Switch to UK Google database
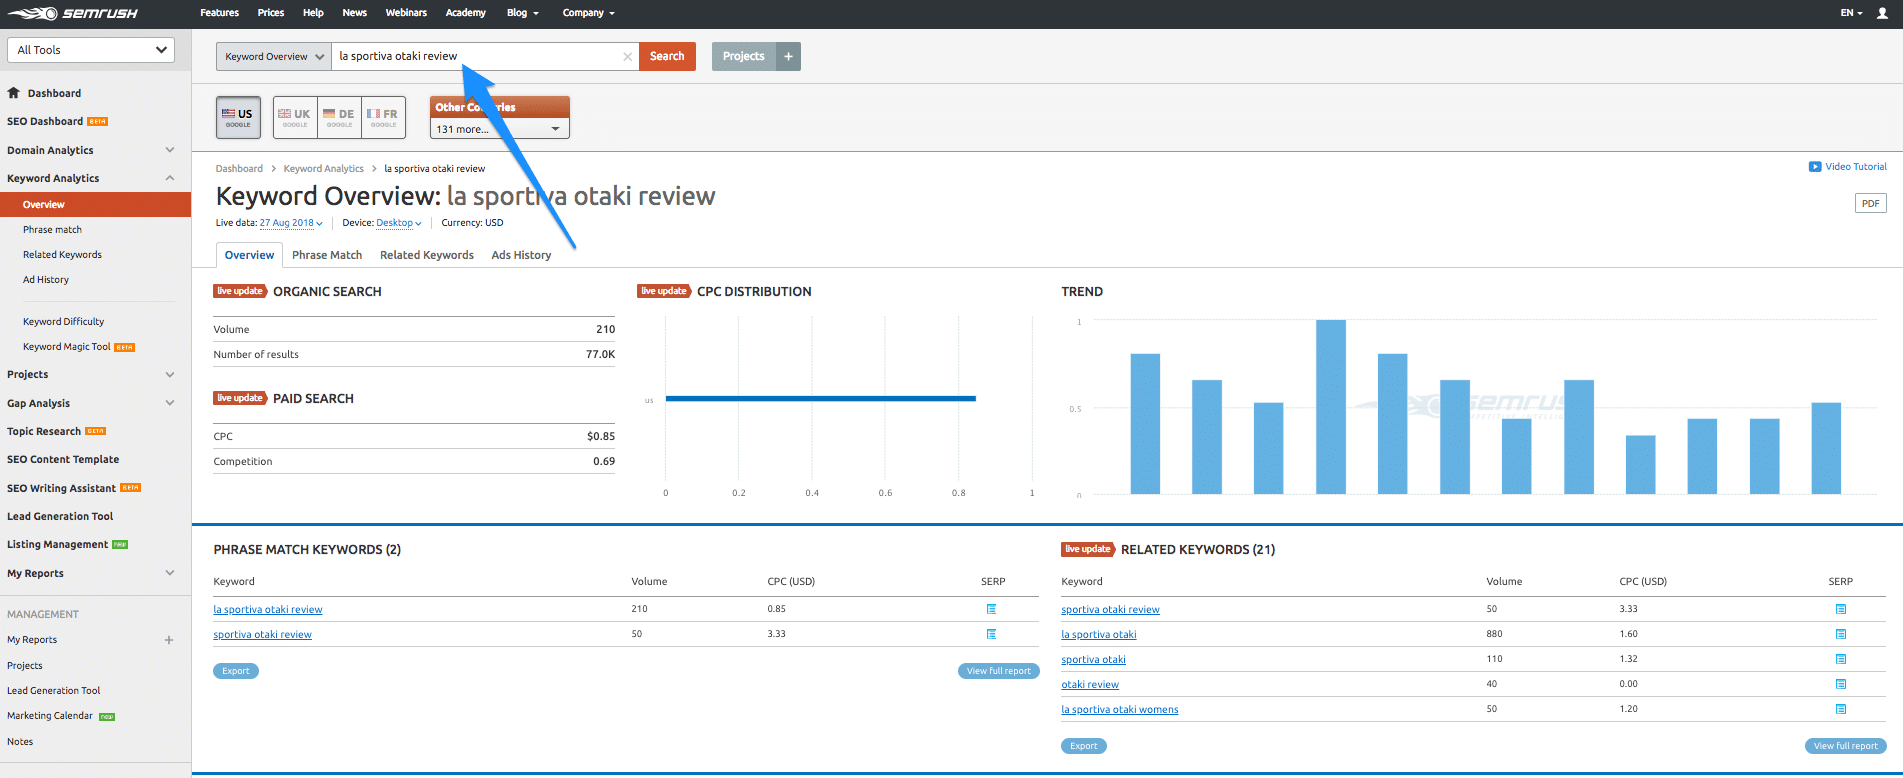The image size is (1903, 778). click(295, 117)
